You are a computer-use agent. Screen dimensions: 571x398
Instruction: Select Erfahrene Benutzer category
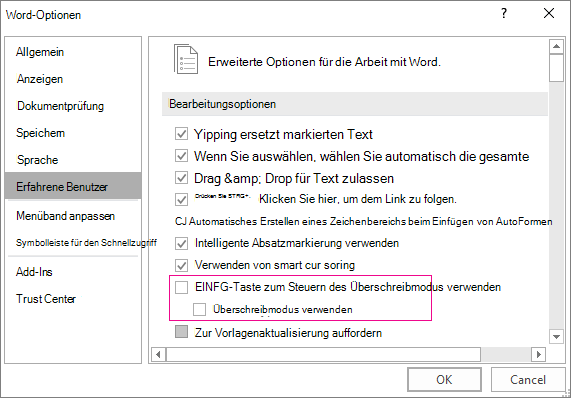(x=73, y=186)
